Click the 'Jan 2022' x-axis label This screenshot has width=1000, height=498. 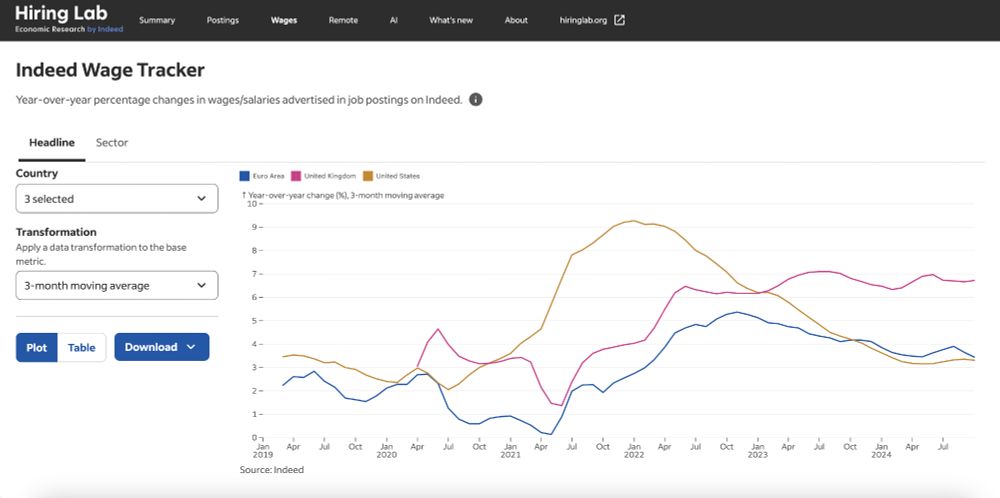pyautogui.click(x=633, y=451)
